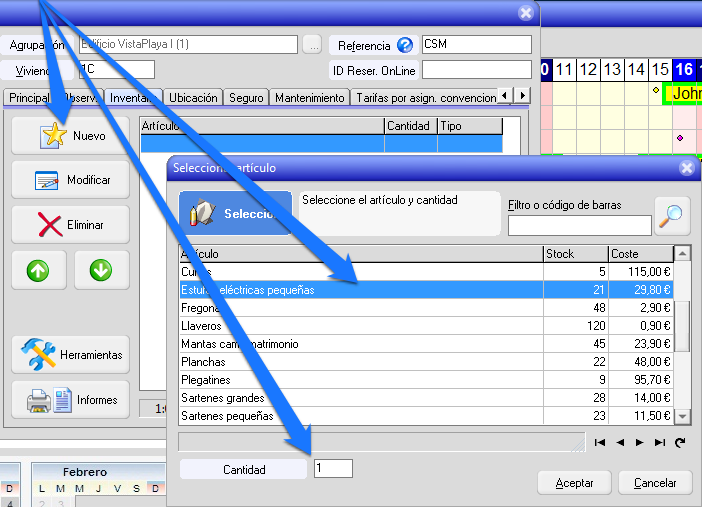Image resolution: width=702 pixels, height=507 pixels.
Task: Click the magnifying glass search button
Action: pos(672,215)
